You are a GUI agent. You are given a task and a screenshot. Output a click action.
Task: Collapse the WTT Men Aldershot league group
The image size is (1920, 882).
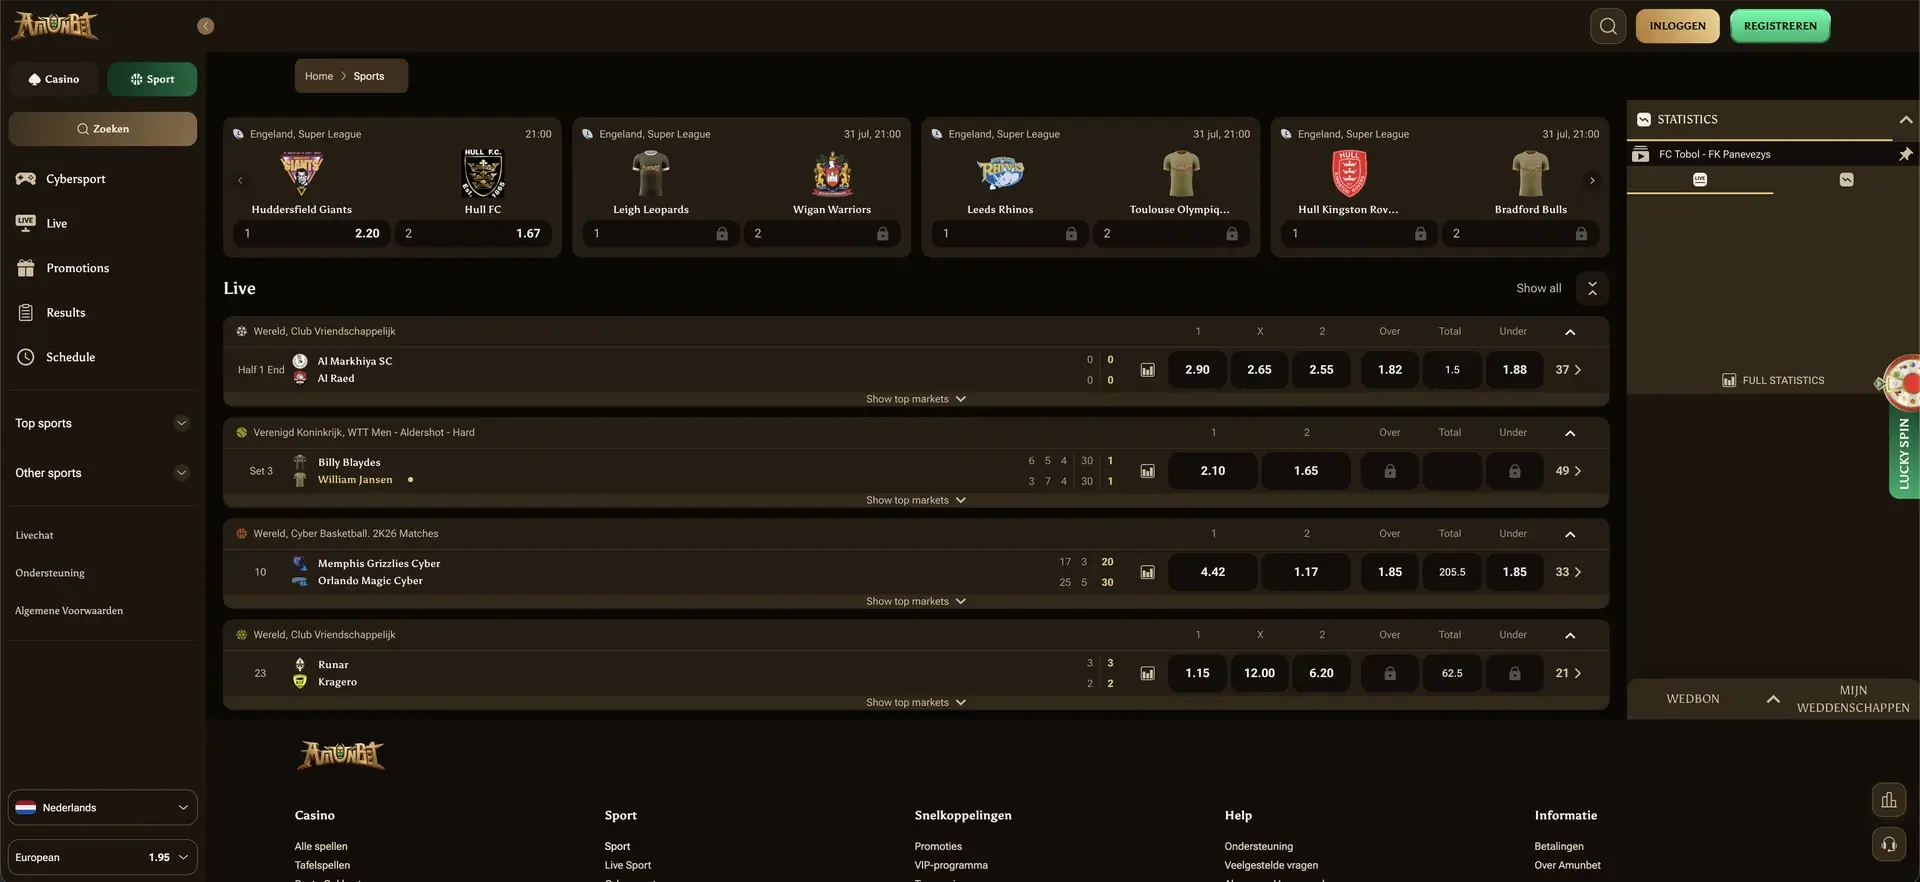[x=1570, y=433]
